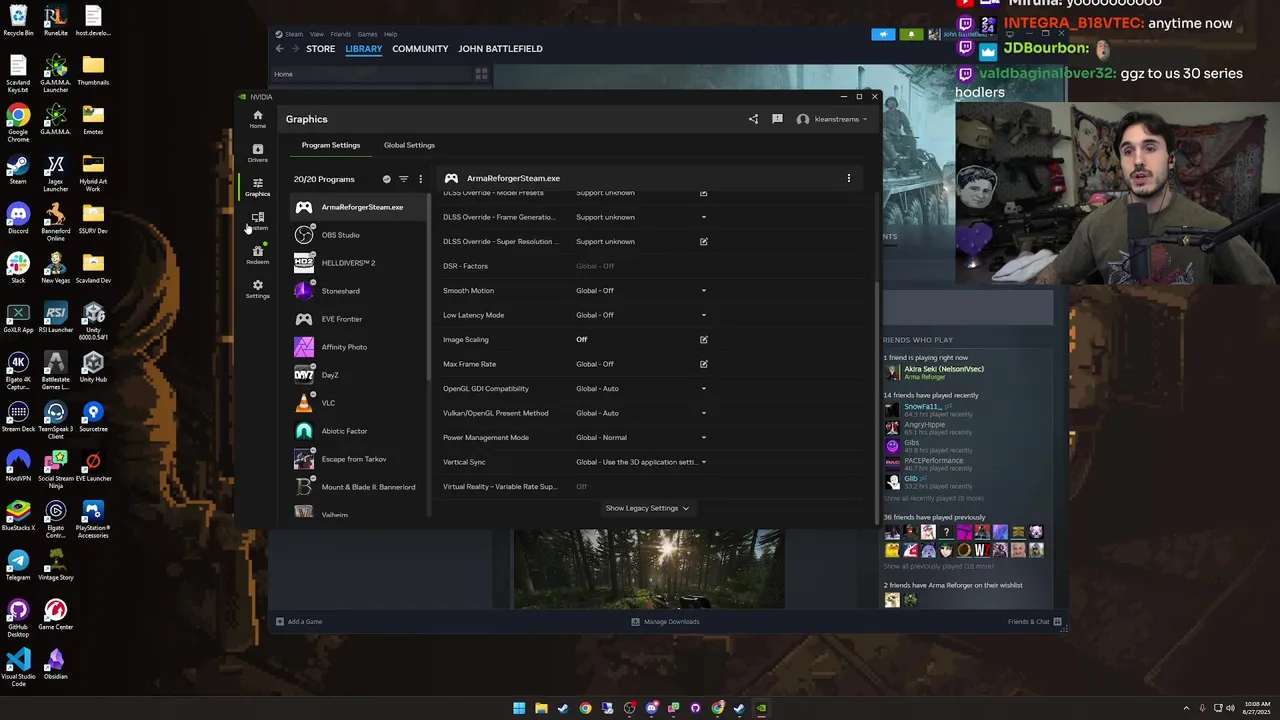The image size is (1280, 720).
Task: Open Chrome from the taskbar
Action: coord(585,708)
